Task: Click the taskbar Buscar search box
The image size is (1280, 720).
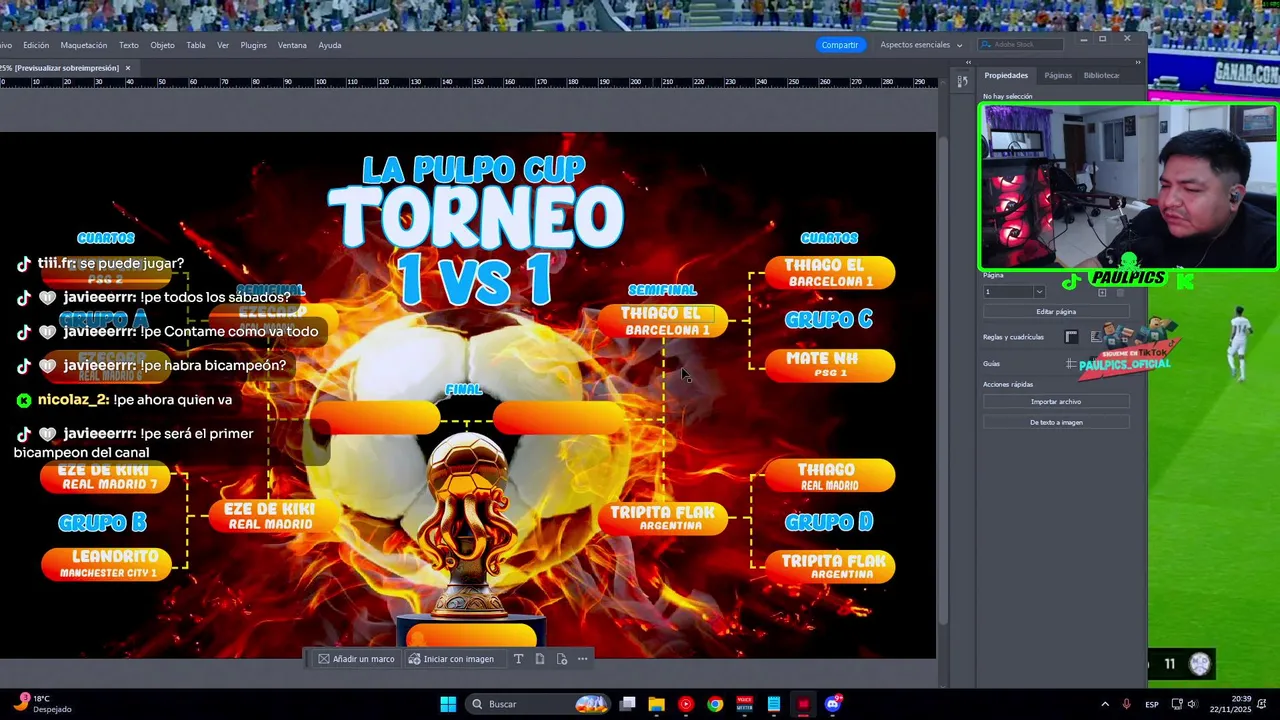Action: tap(538, 704)
